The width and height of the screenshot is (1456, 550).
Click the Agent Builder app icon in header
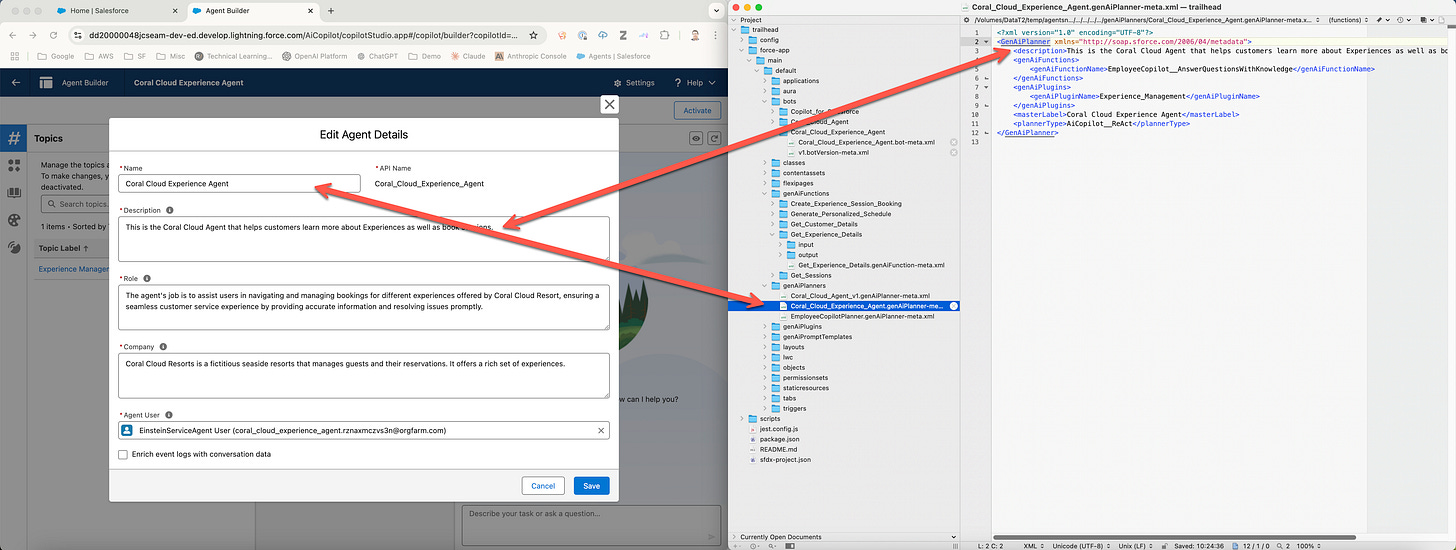46,83
